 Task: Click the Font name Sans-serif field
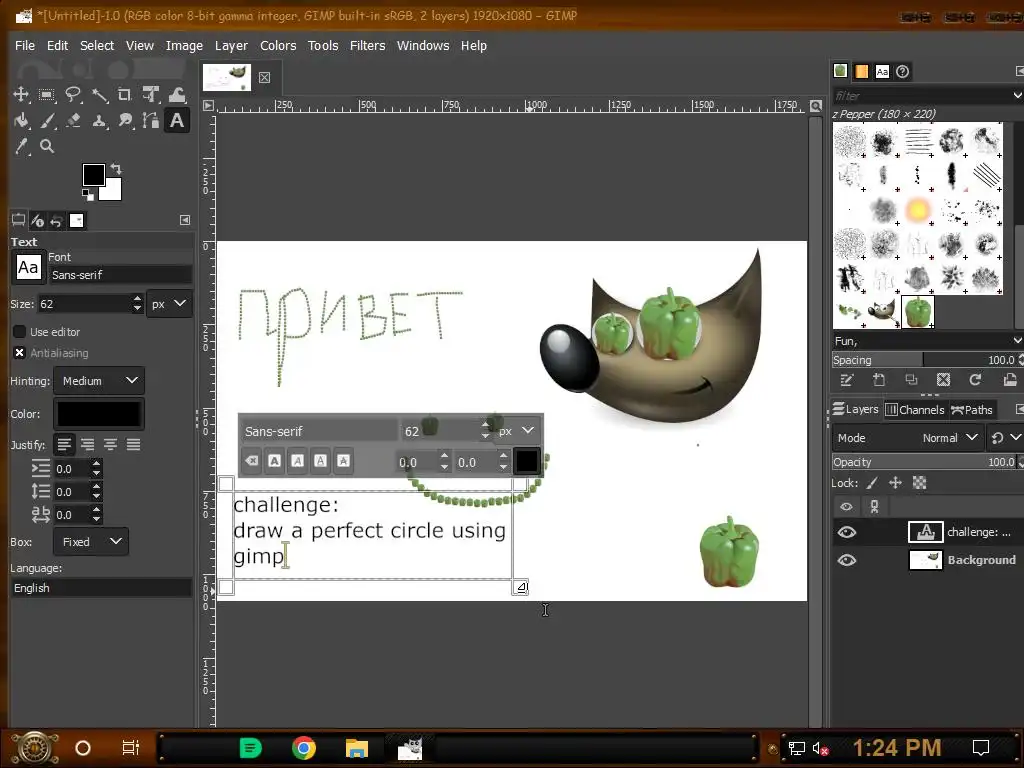click(x=121, y=275)
